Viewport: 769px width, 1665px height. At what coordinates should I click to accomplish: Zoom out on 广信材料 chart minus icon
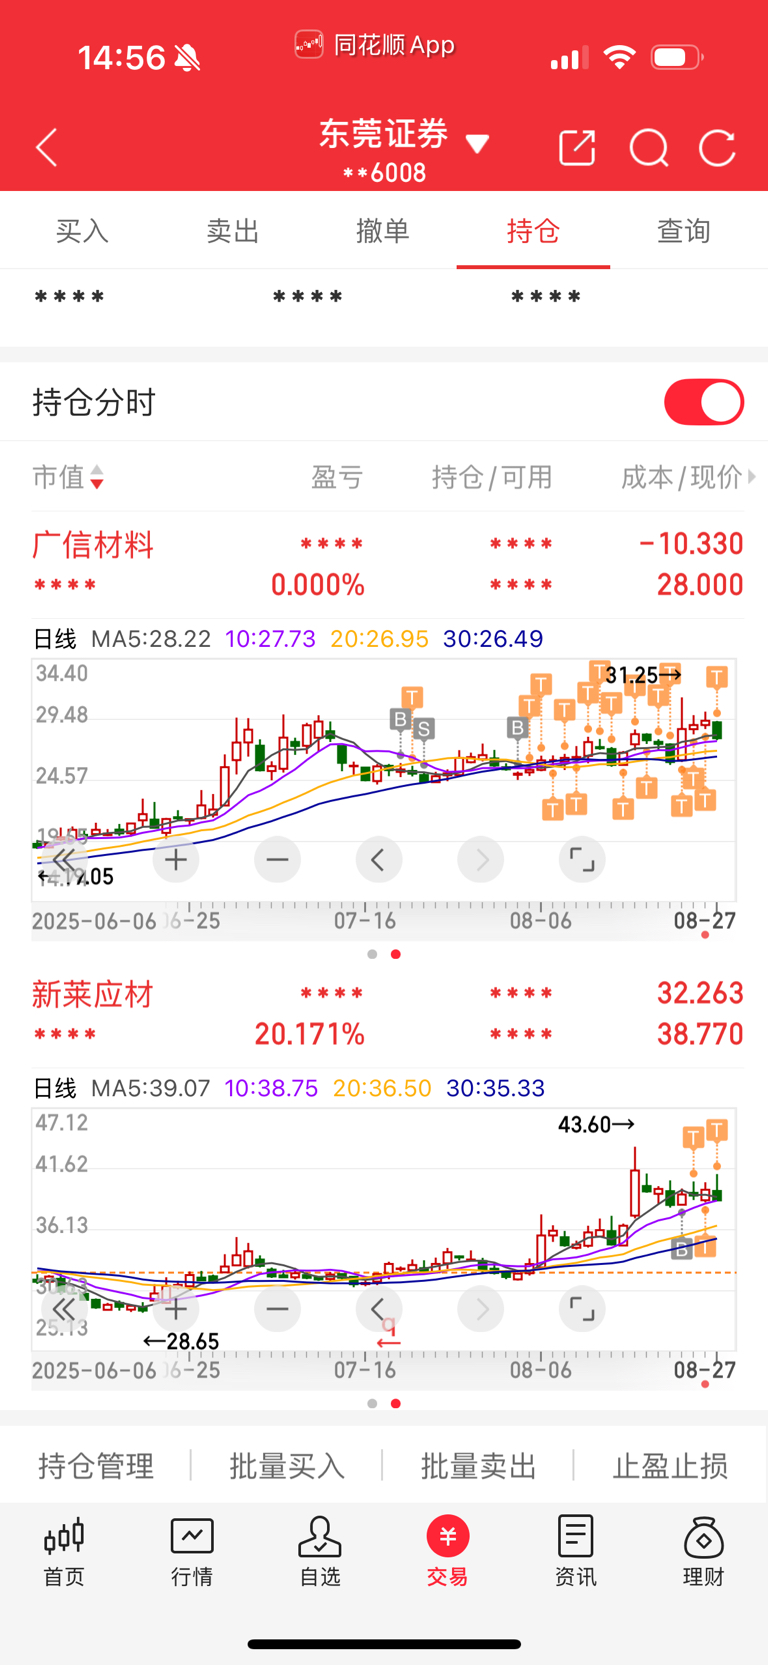coord(277,860)
